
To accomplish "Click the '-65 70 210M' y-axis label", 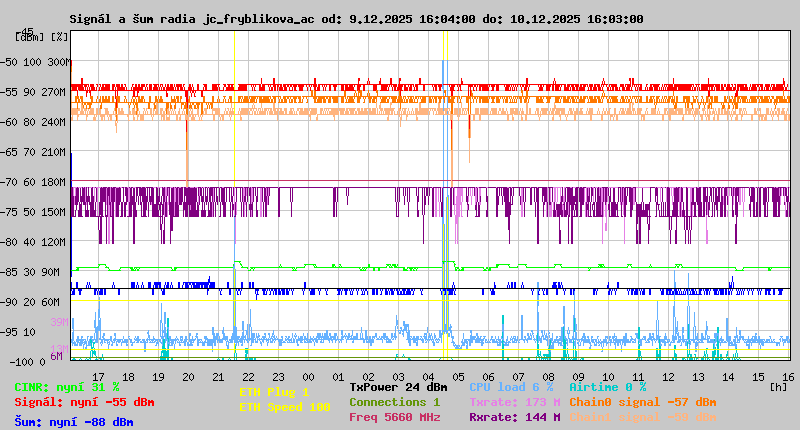I will tap(33, 152).
